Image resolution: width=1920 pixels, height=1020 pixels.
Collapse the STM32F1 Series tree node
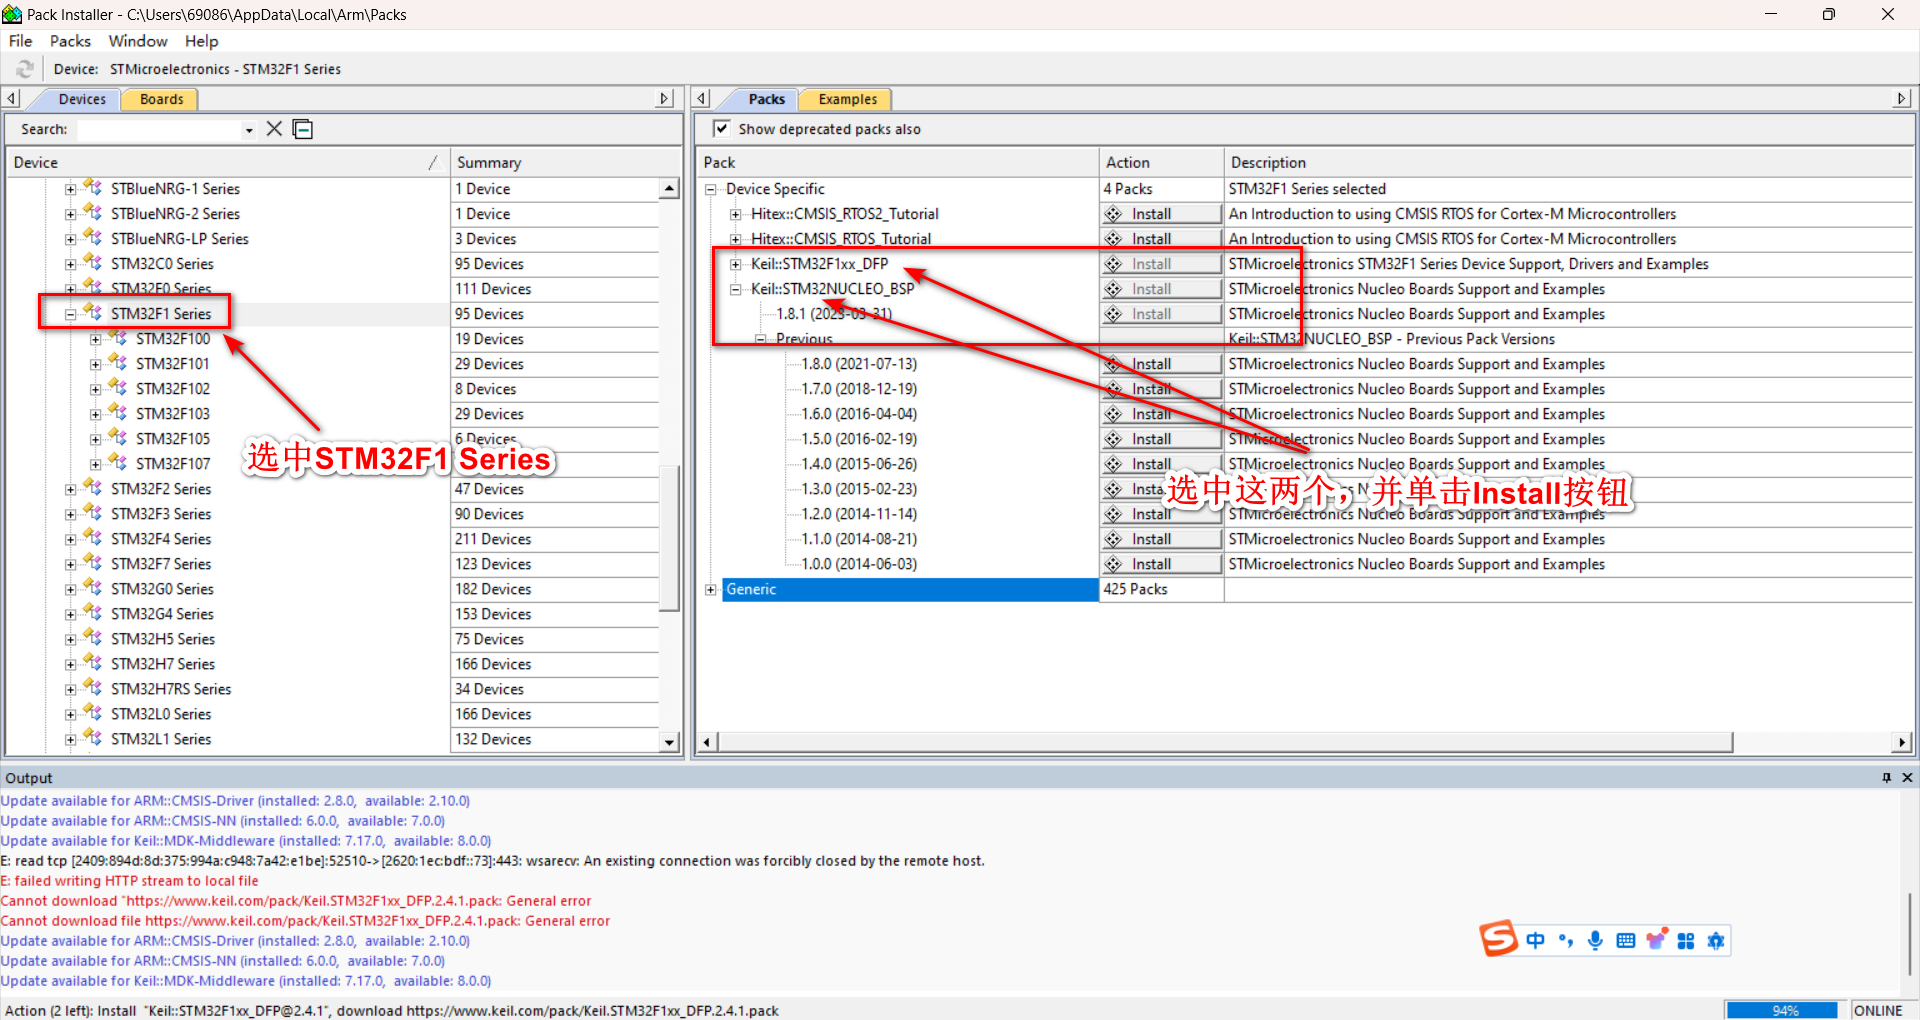70,314
